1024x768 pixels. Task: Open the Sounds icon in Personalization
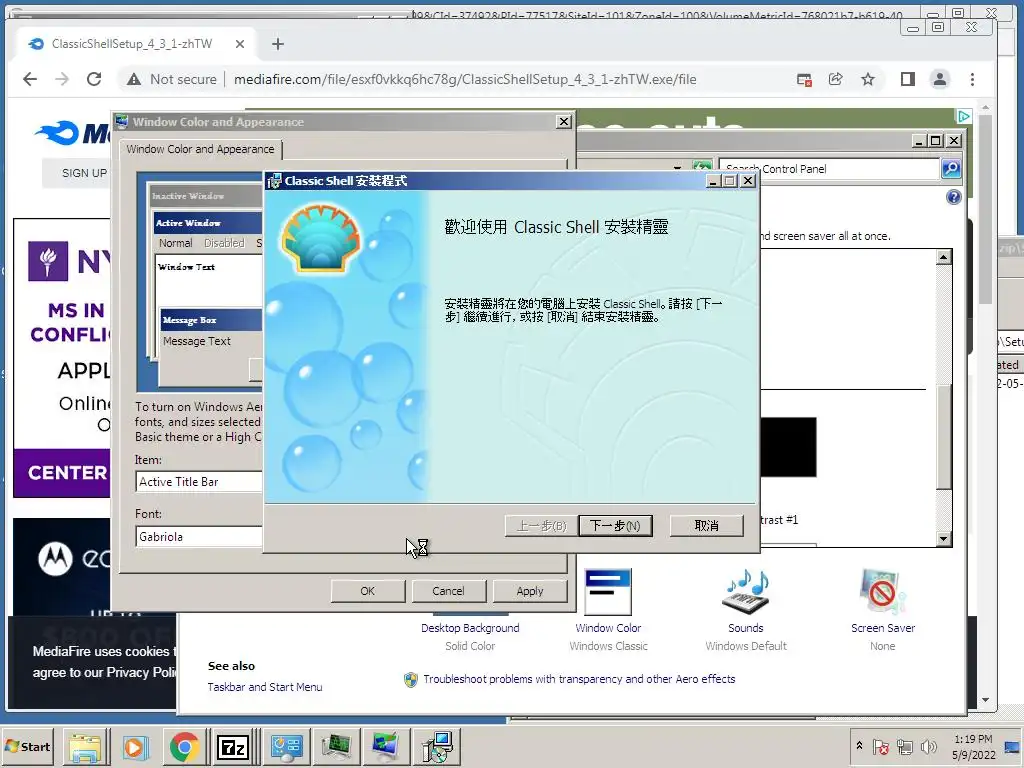point(745,592)
